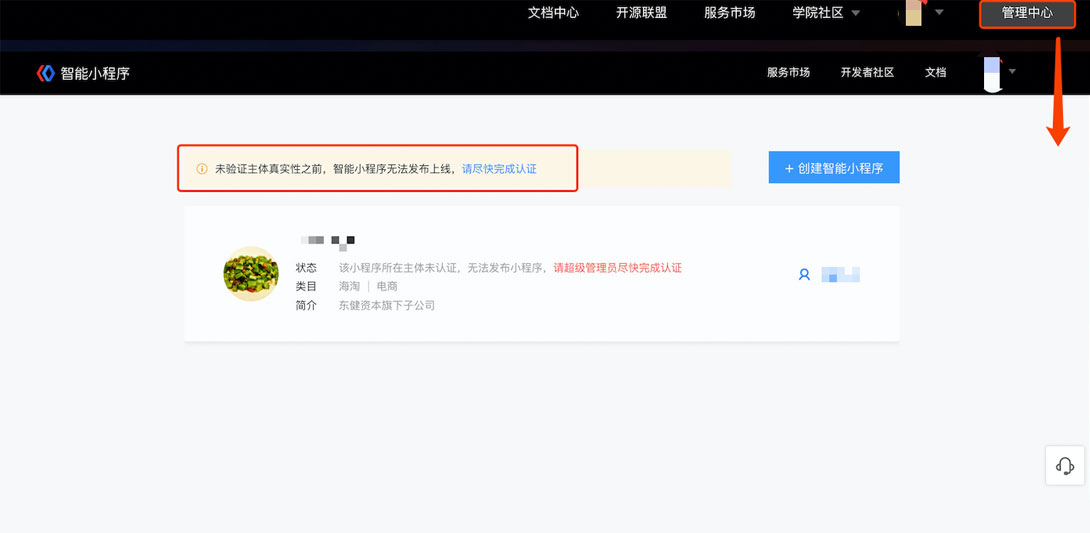Click the orange info icon in the warning banner
The width and height of the screenshot is (1090, 533).
[x=202, y=169]
